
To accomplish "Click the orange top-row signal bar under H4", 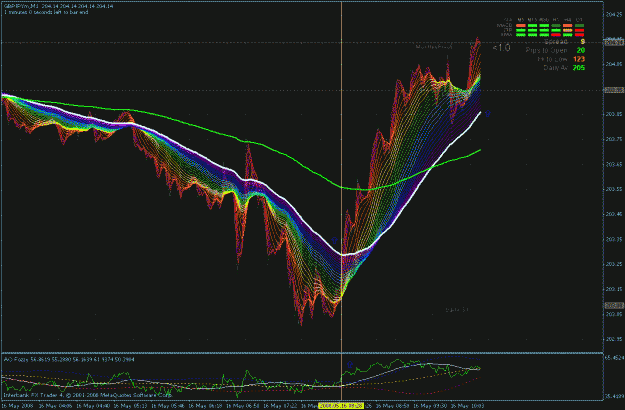I will 568,26.
